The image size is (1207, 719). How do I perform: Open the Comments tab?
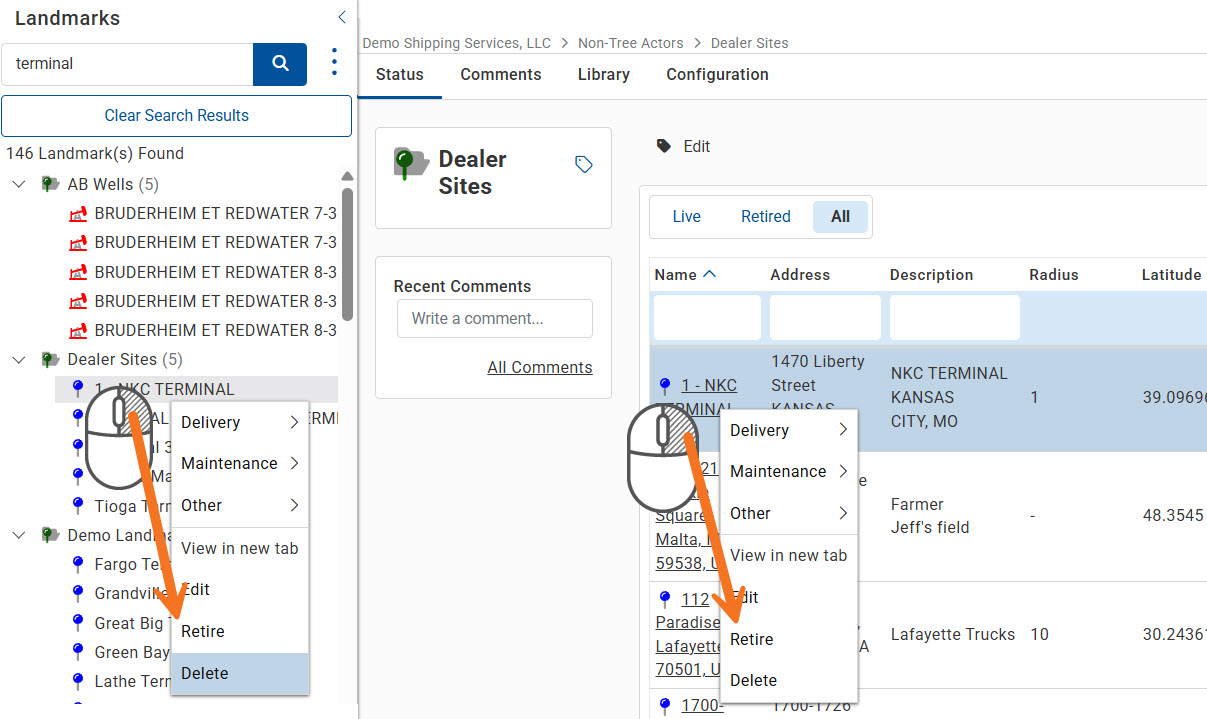[501, 74]
